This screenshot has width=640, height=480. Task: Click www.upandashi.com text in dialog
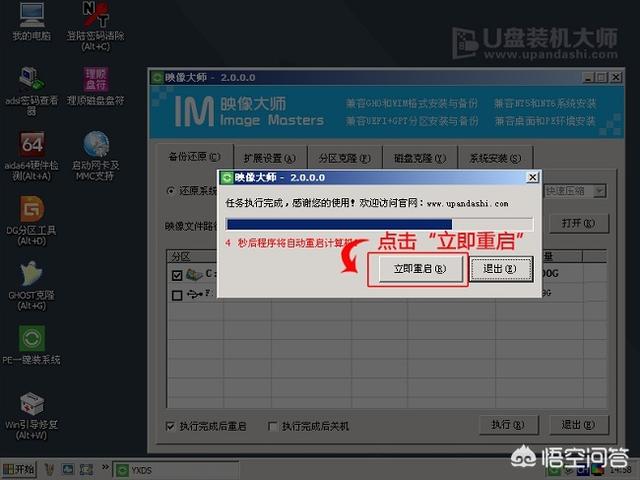[x=467, y=203]
